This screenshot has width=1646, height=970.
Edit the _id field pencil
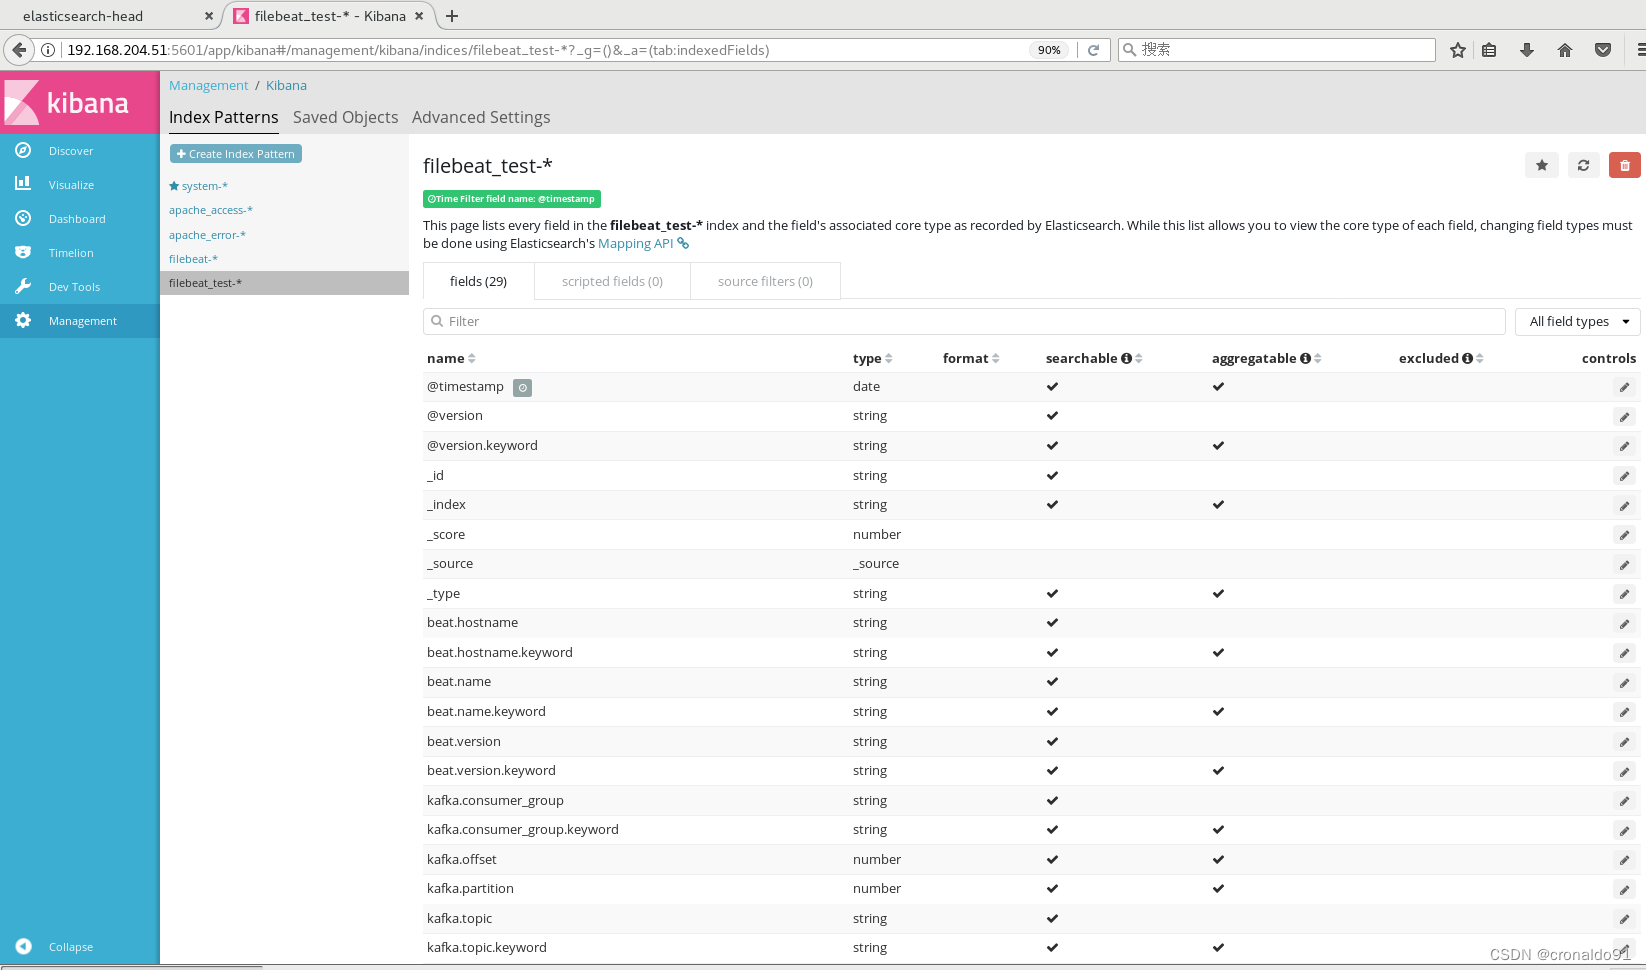pyautogui.click(x=1624, y=476)
